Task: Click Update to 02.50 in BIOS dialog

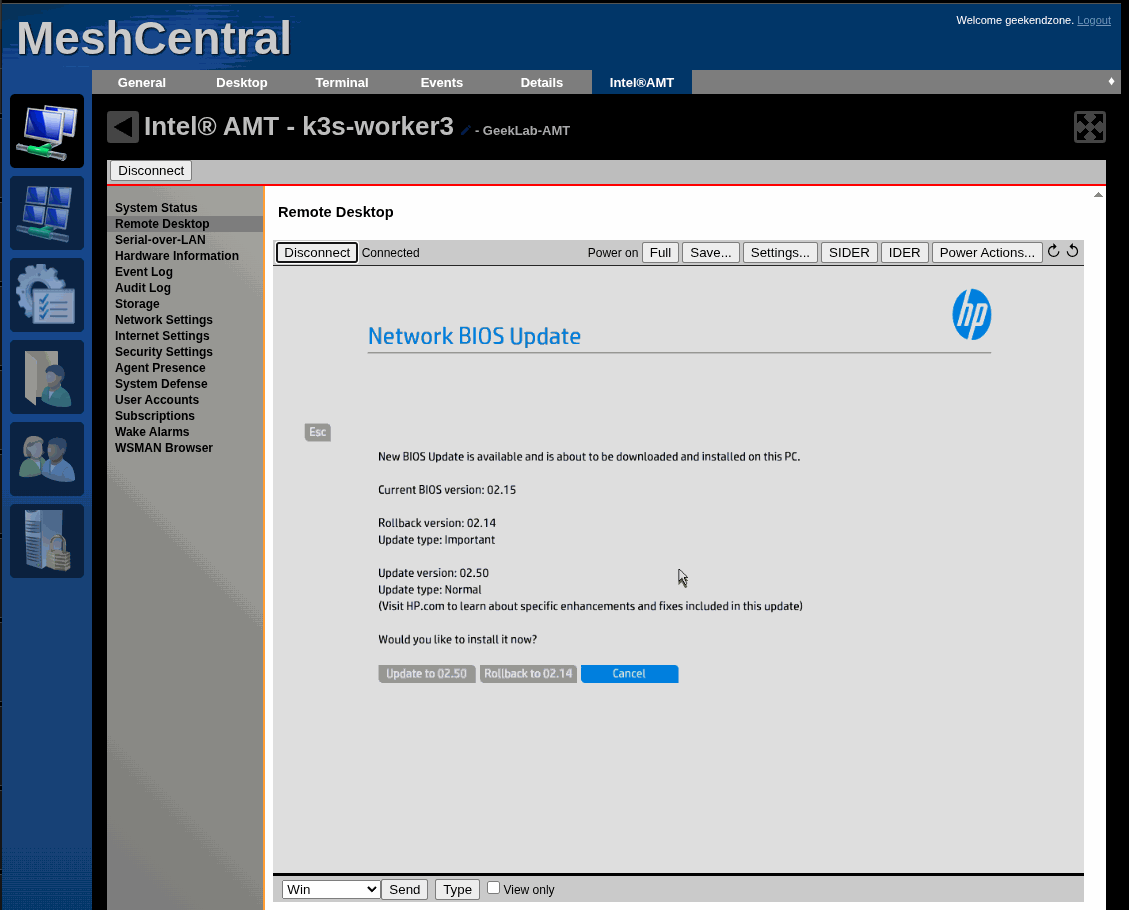Action: coord(426,674)
